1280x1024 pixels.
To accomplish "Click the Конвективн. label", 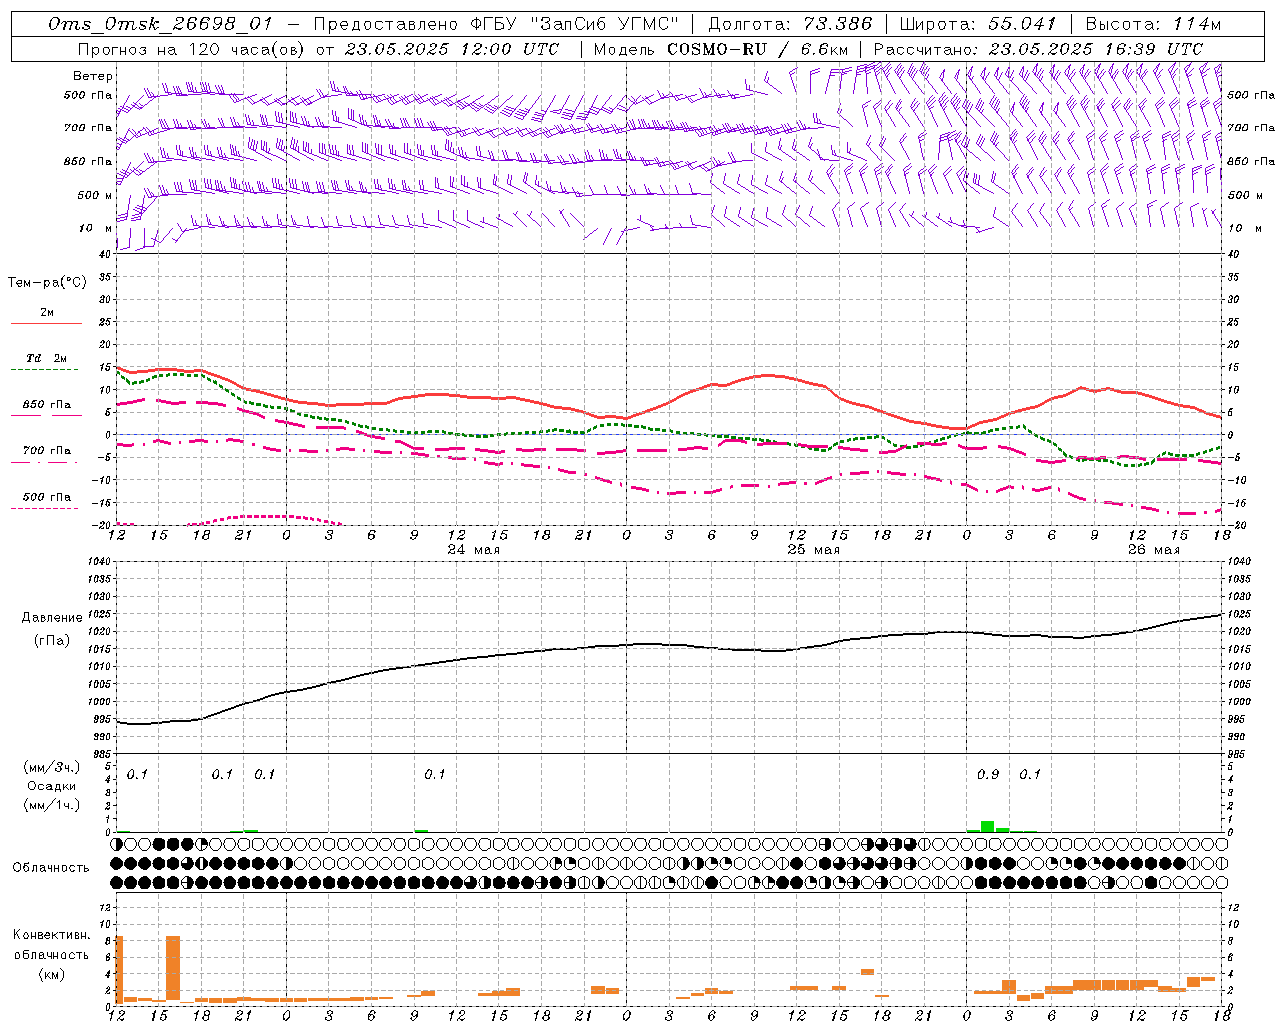I will point(52,934).
